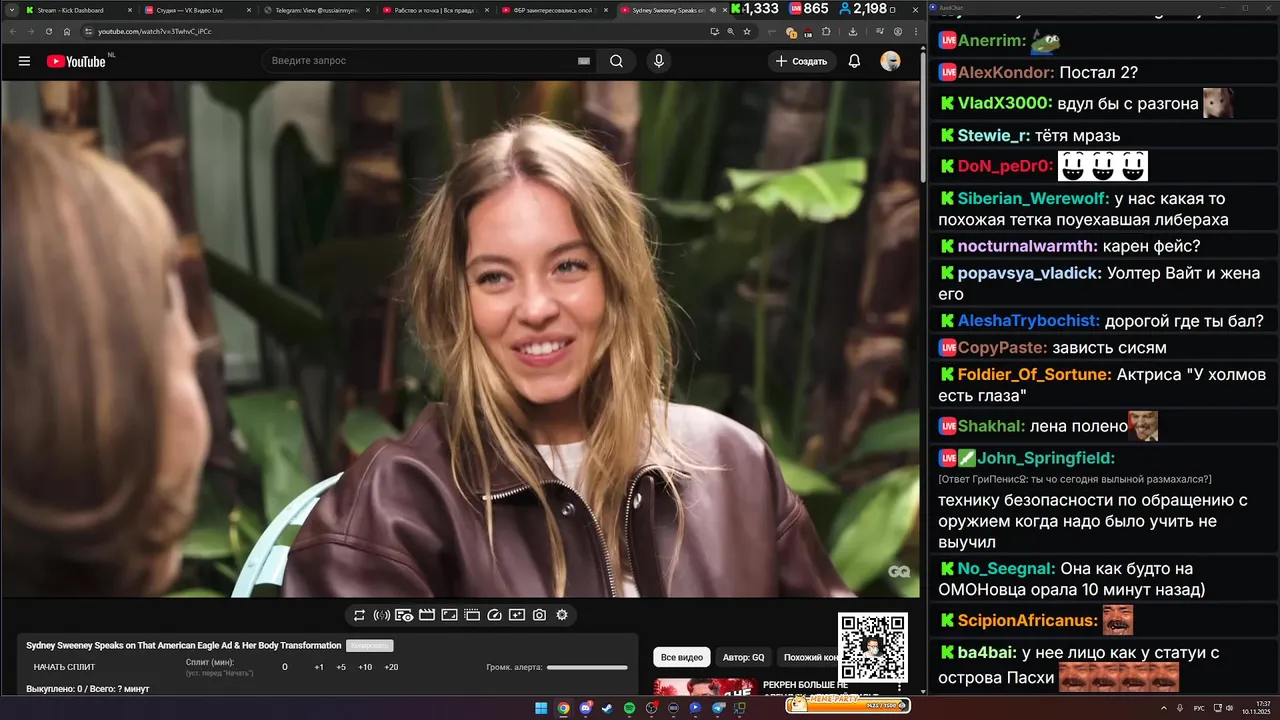Click the resize player frame icon
The width and height of the screenshot is (1280, 720).
click(x=449, y=615)
